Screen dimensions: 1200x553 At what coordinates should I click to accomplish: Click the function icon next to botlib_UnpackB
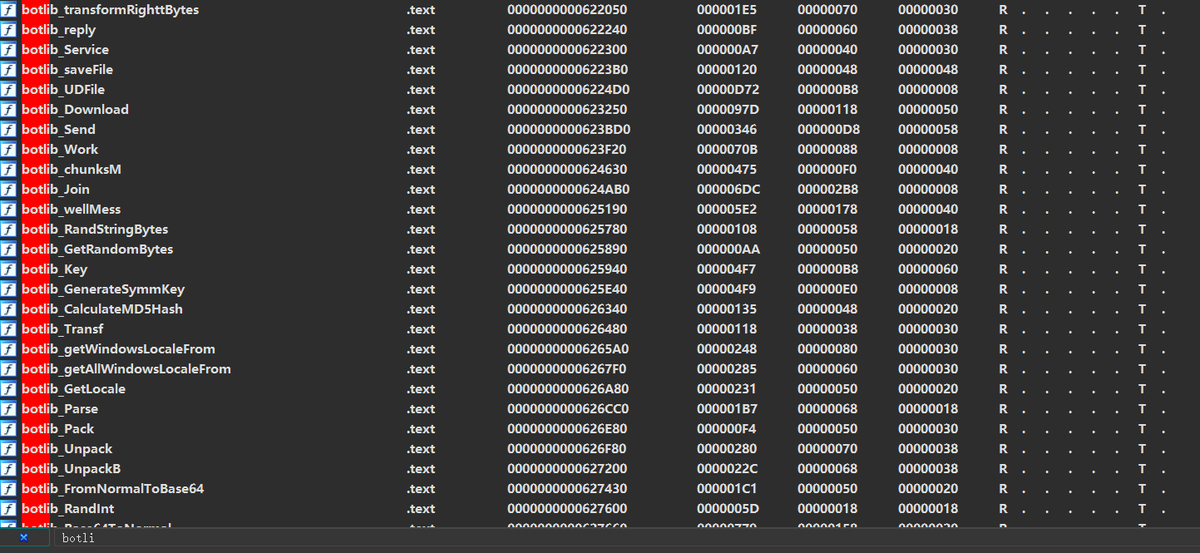[x=9, y=469]
